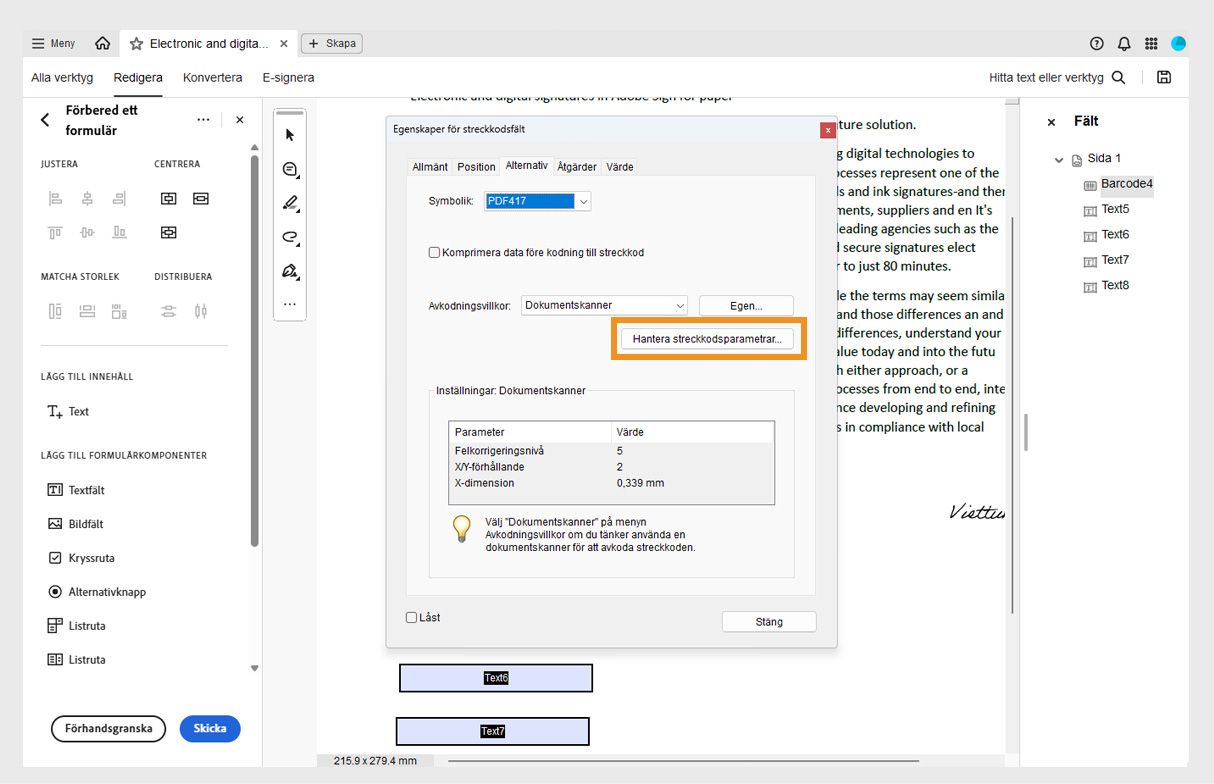This screenshot has width=1214, height=784.
Task: Select the Text6 form field on page
Action: click(496, 678)
